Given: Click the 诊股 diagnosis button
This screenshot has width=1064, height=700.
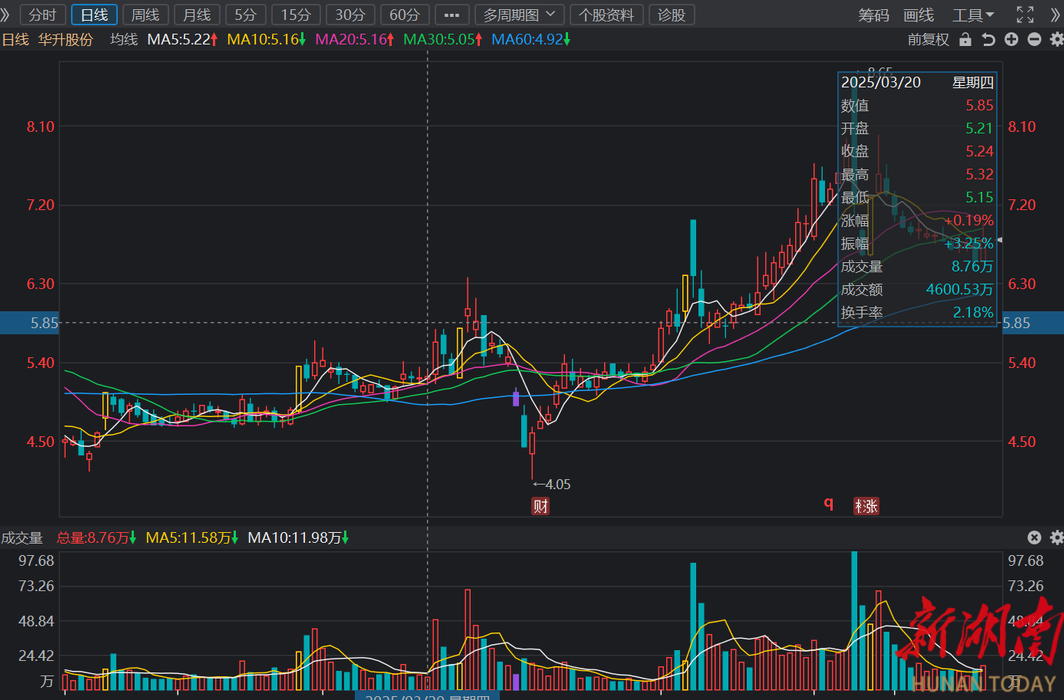Looking at the screenshot, I should click(672, 14).
